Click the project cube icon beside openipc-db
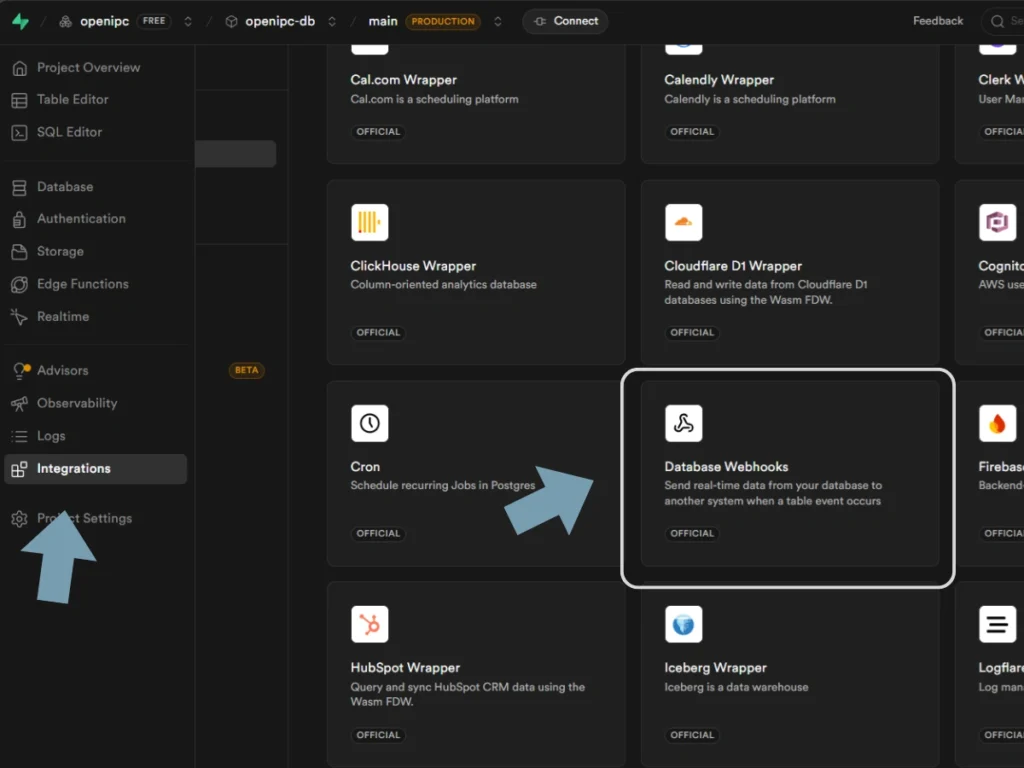The width and height of the screenshot is (1024, 768). pos(231,22)
